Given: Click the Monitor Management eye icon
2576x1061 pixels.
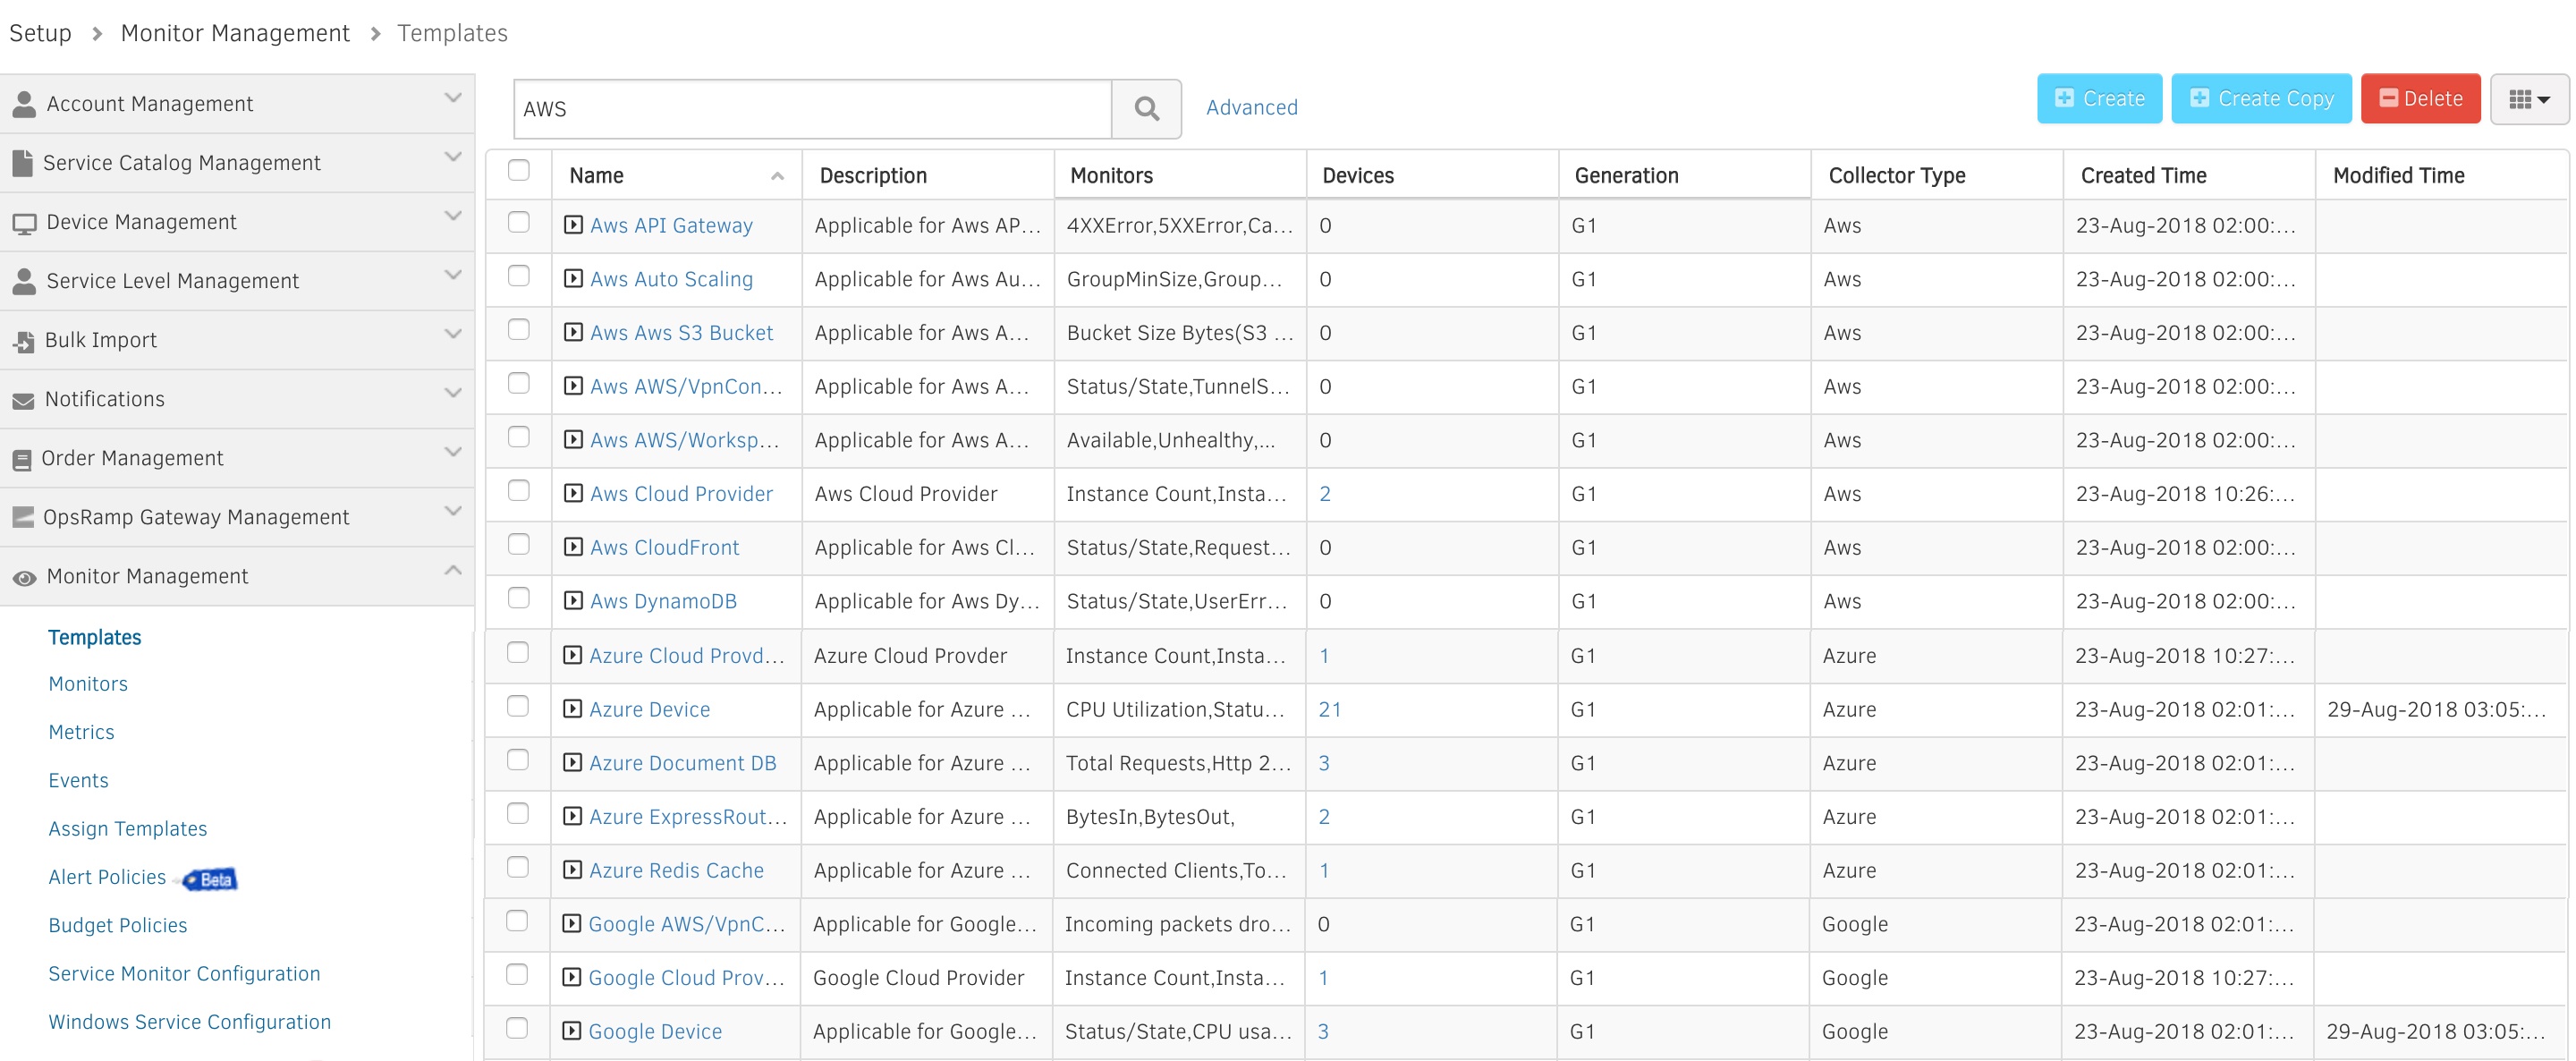Looking at the screenshot, I should tap(25, 577).
